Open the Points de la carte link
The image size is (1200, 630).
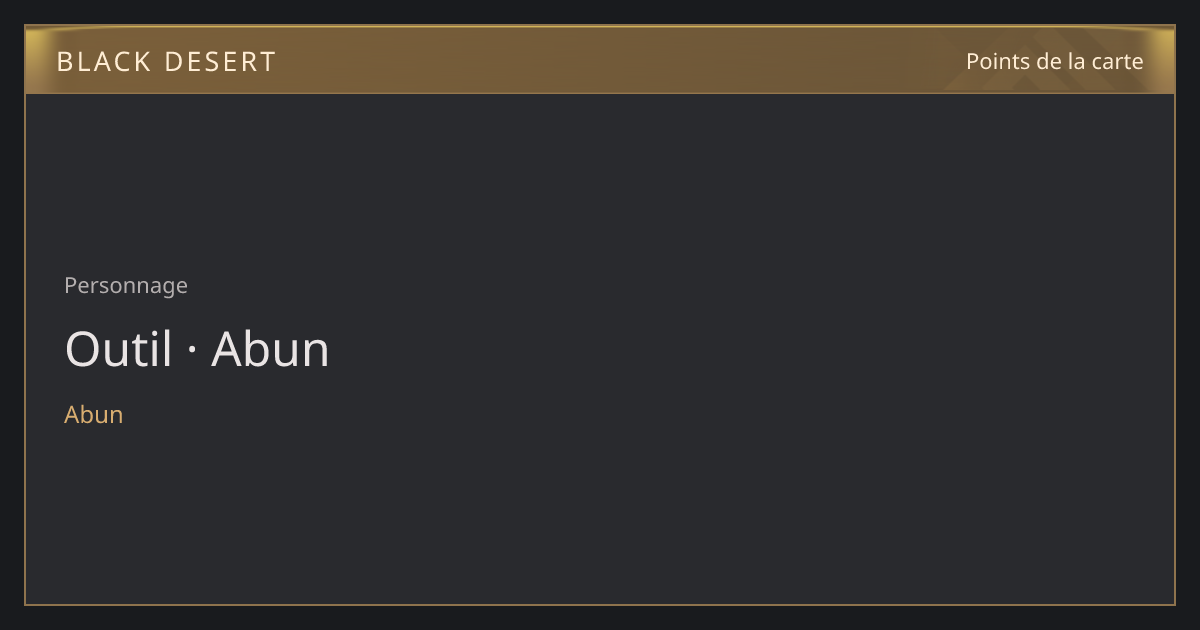point(1054,61)
